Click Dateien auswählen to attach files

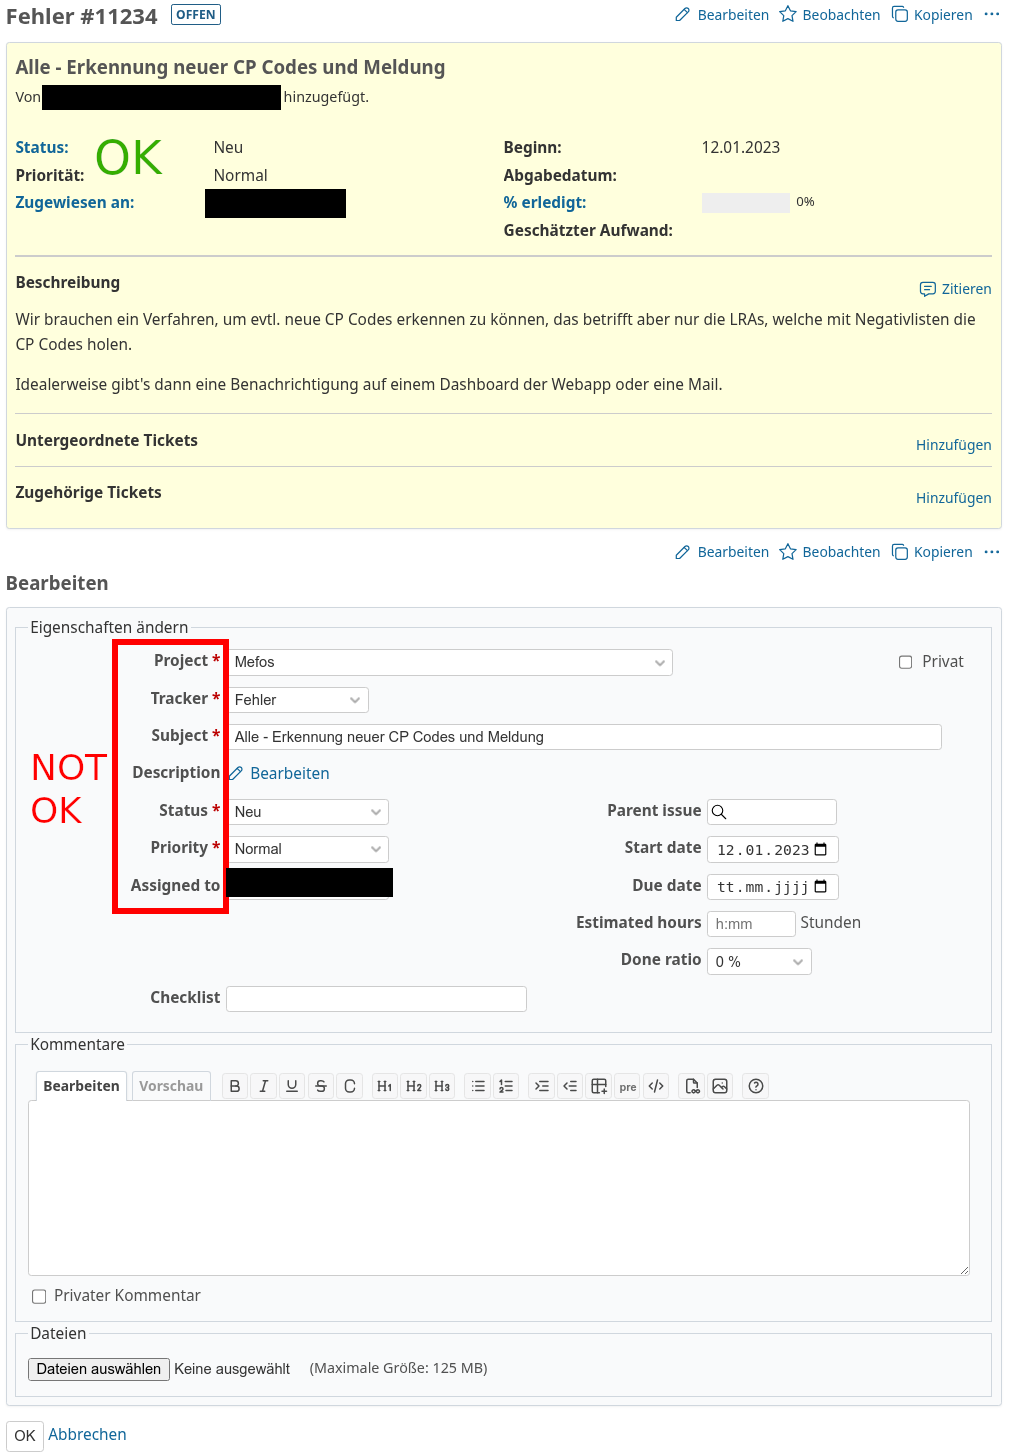click(99, 1369)
